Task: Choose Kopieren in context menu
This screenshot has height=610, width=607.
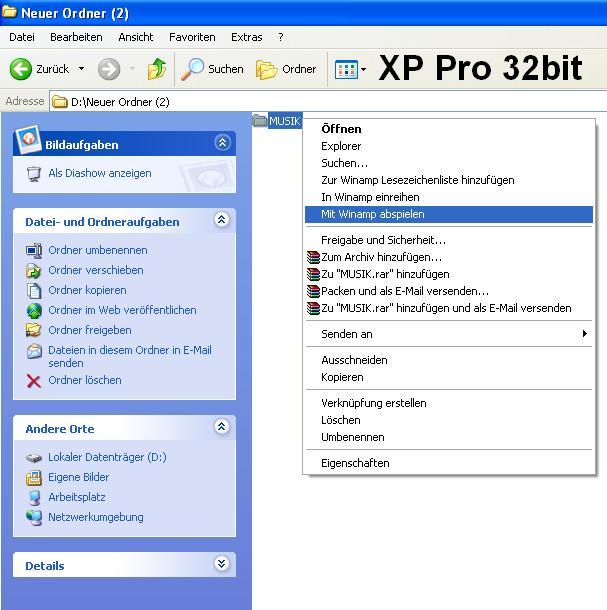Action: (x=449, y=377)
